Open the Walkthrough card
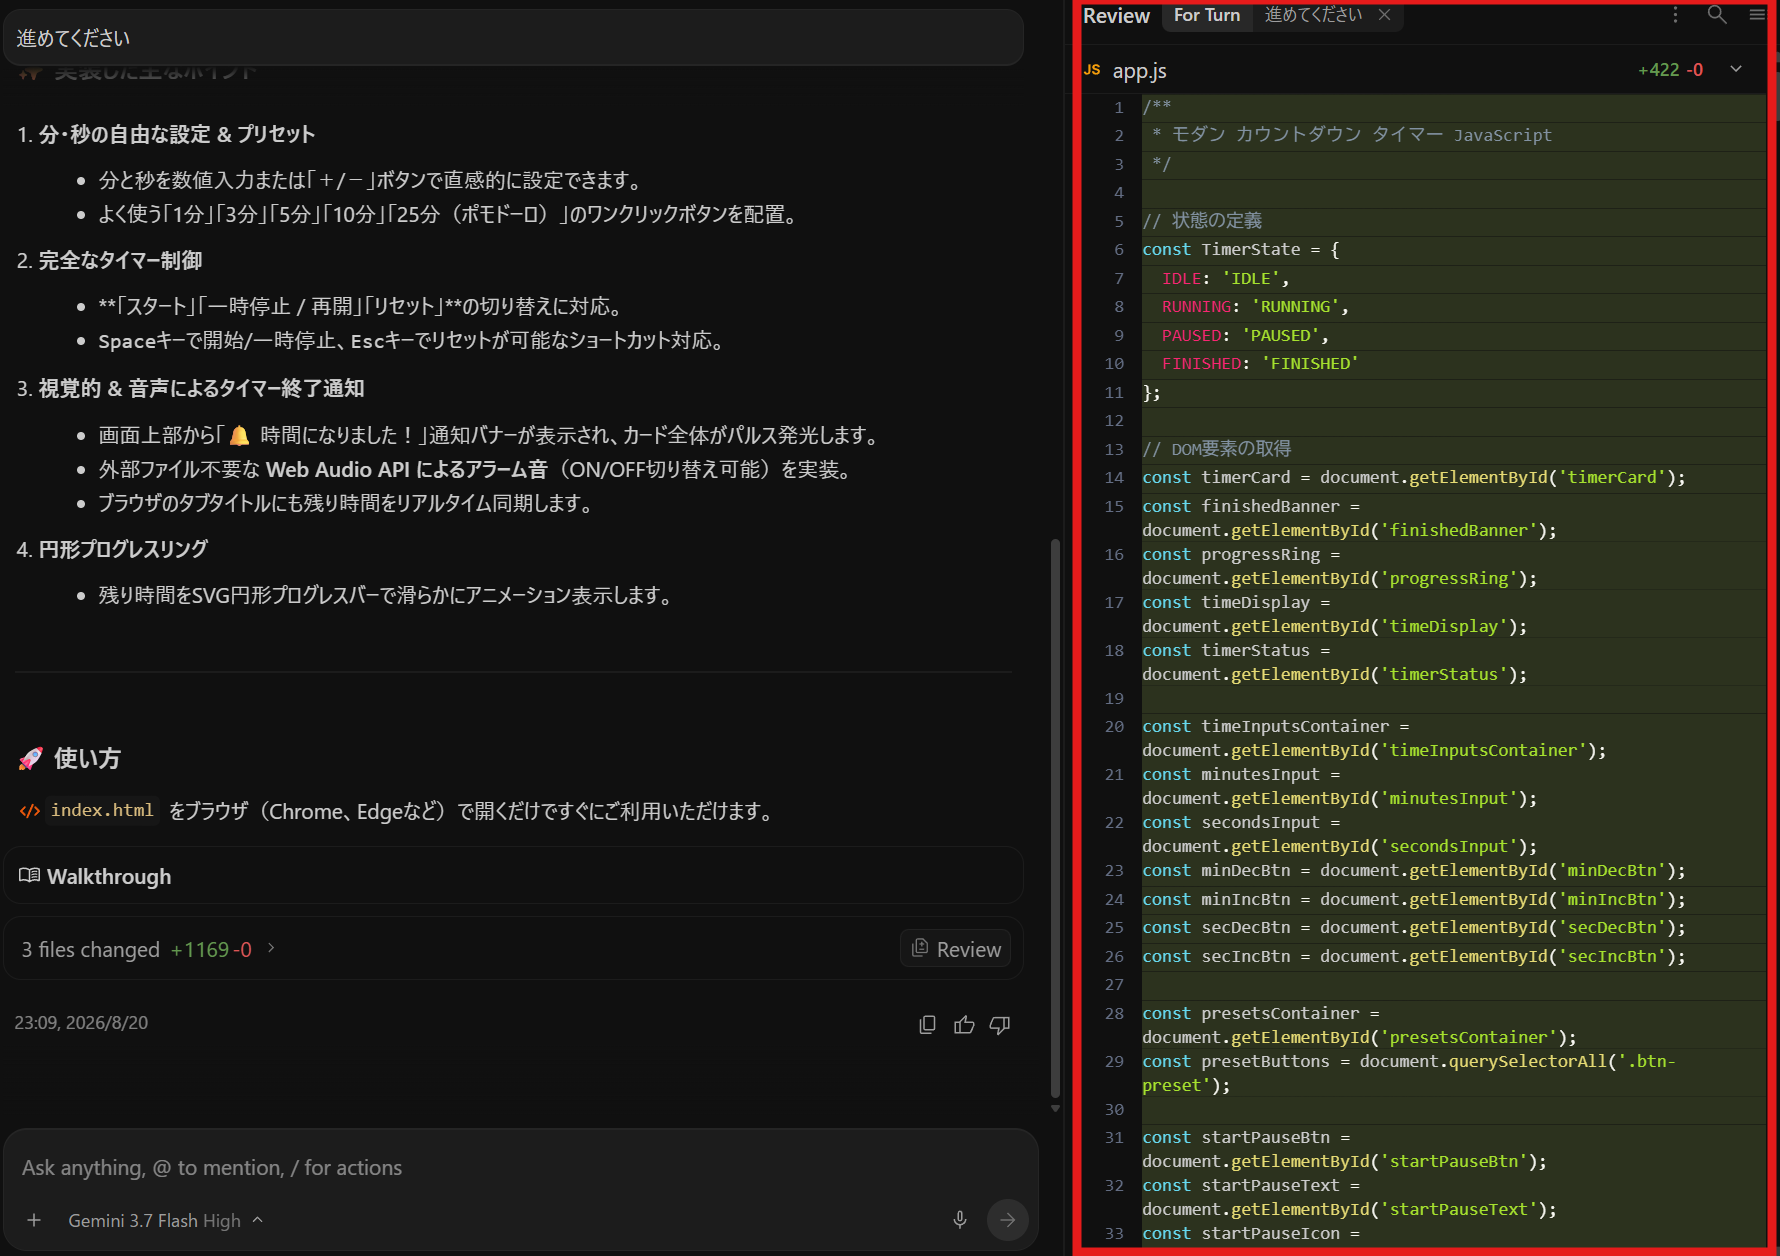Image resolution: width=1780 pixels, height=1256 pixels. pyautogui.click(x=514, y=876)
